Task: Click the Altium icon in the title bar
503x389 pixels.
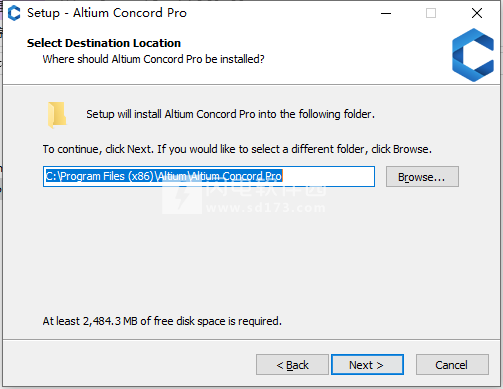Action: click(x=14, y=13)
